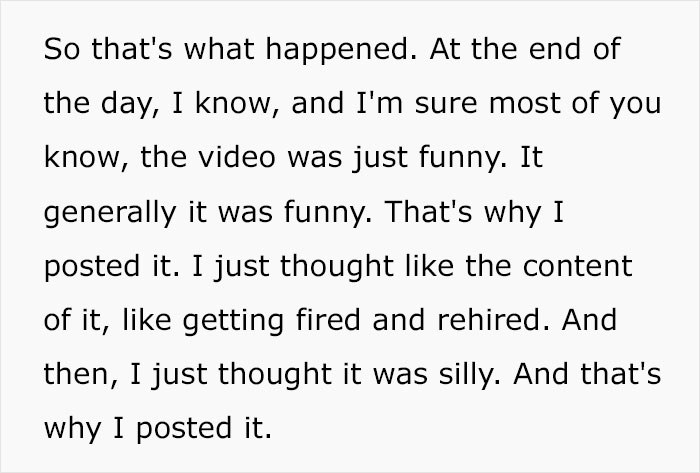Click the word "why" in the last line

(72, 430)
